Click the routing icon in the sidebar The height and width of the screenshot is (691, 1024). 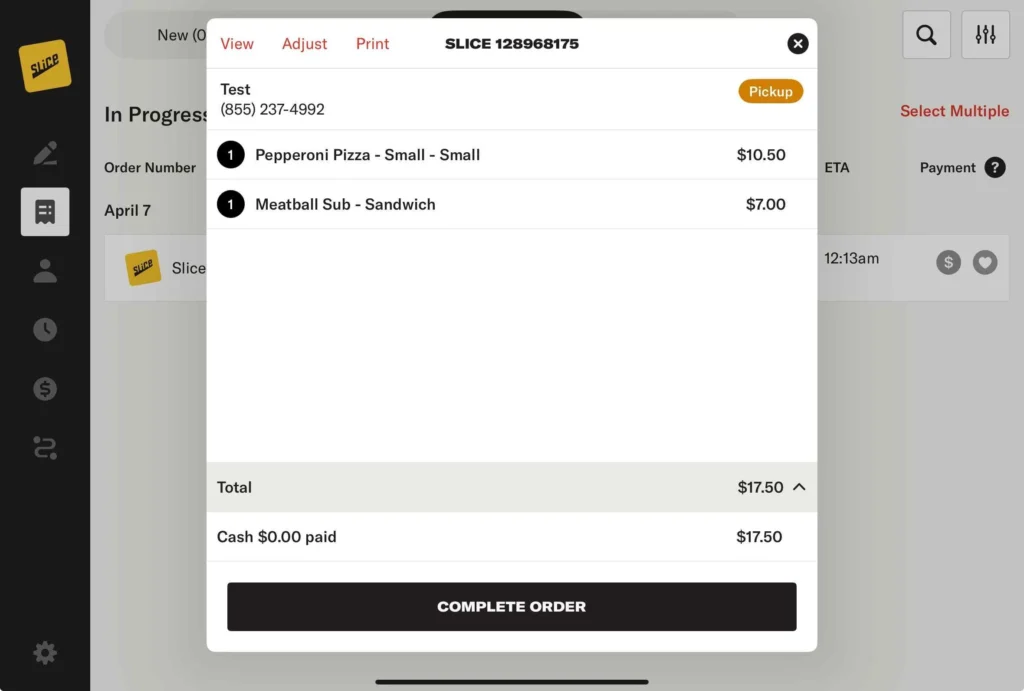click(x=45, y=448)
